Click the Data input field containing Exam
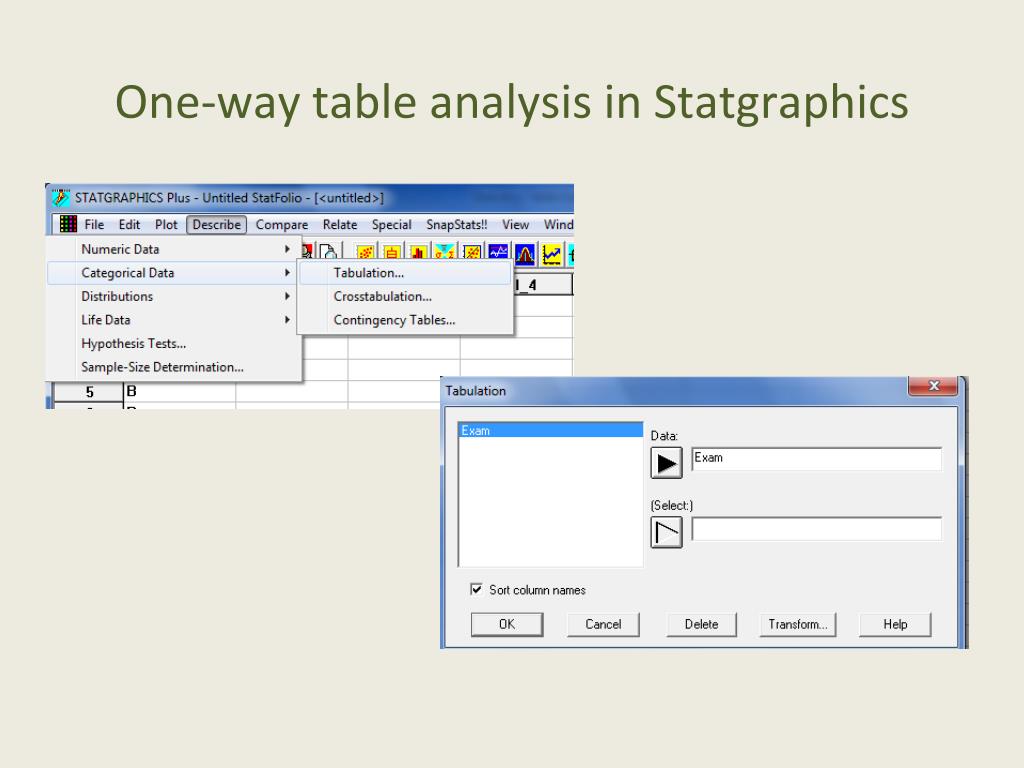 [x=816, y=458]
